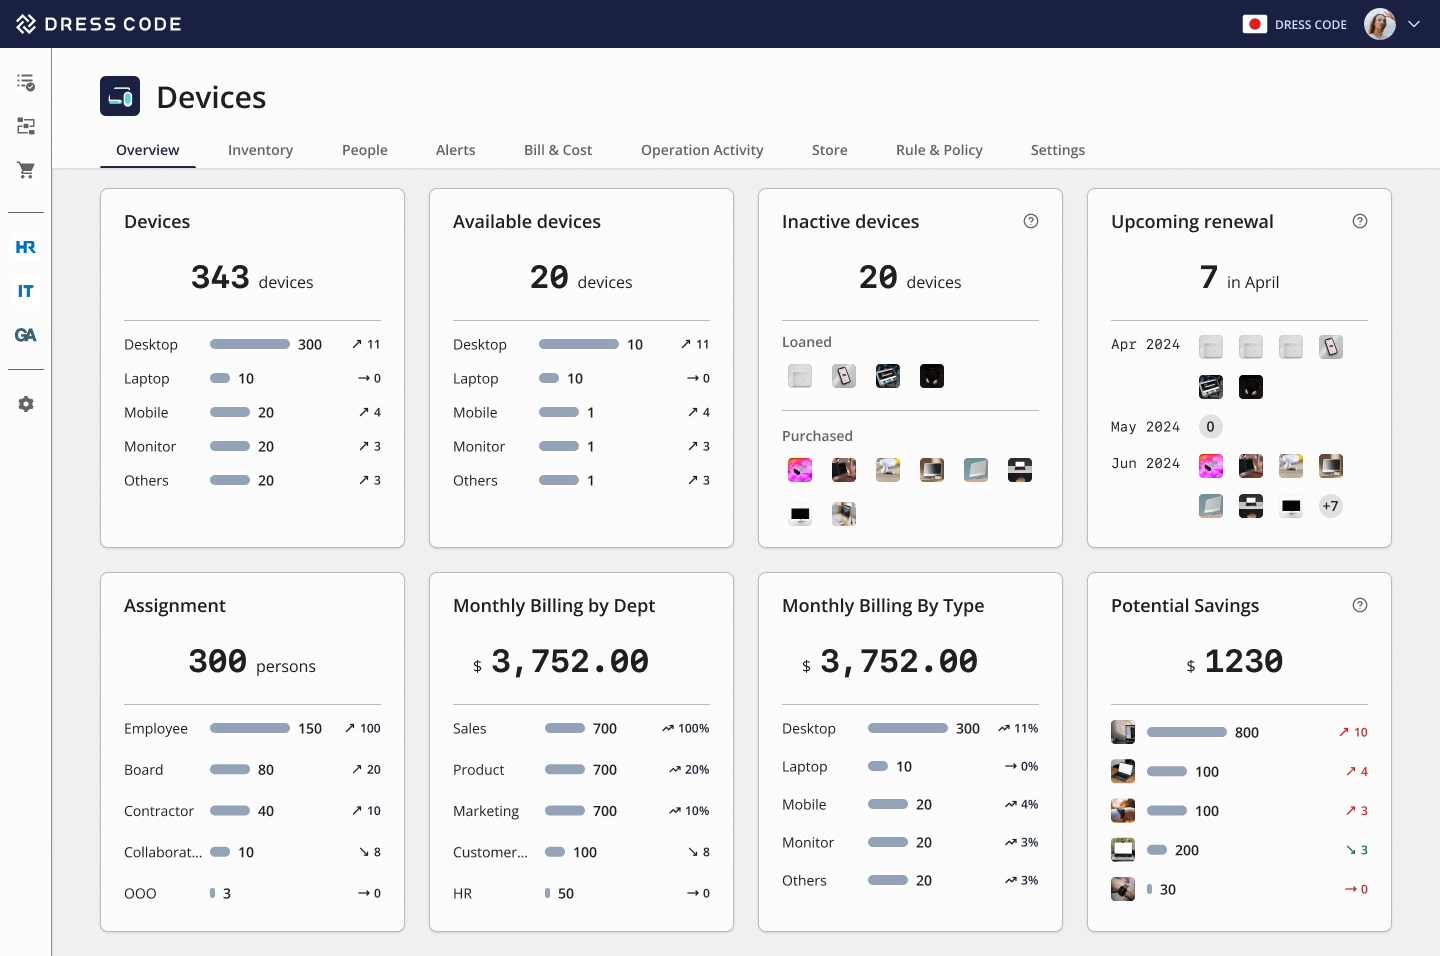Image resolution: width=1440 pixels, height=956 pixels.
Task: Switch to the IT module in the sidebar
Action: (26, 291)
